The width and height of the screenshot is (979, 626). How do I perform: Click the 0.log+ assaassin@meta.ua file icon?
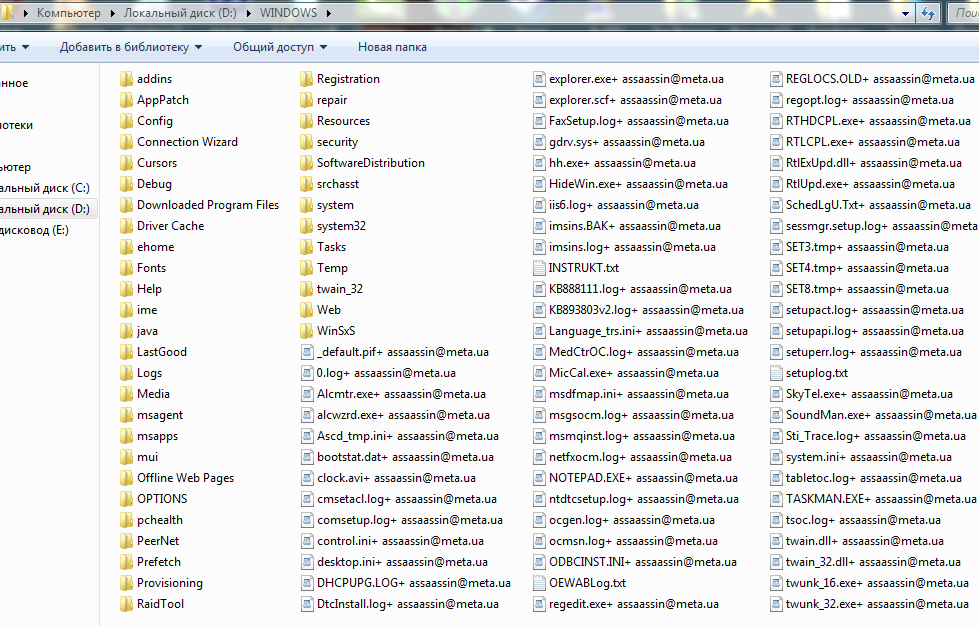point(307,373)
